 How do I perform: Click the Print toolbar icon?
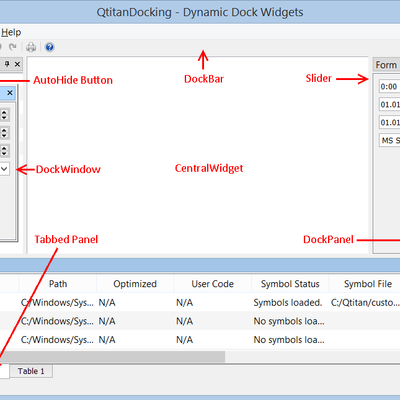(x=31, y=47)
